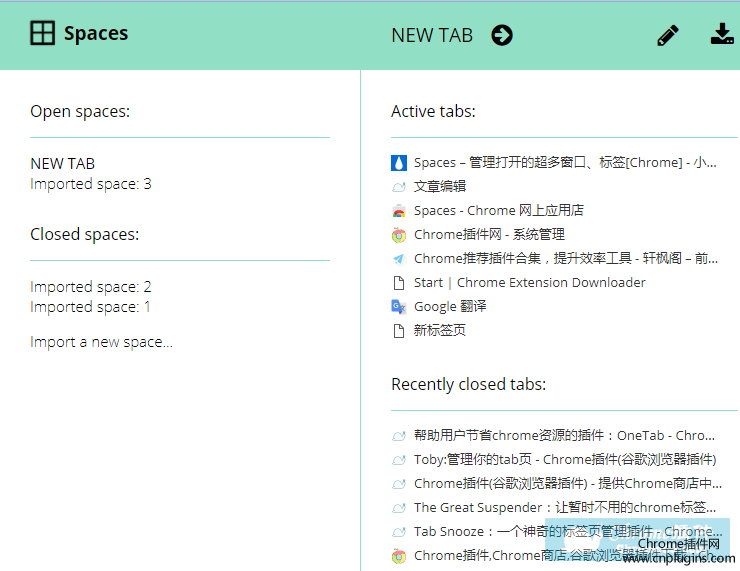Image resolution: width=740 pixels, height=571 pixels.
Task: Click the page icon beside 新标签页
Action: click(x=399, y=331)
